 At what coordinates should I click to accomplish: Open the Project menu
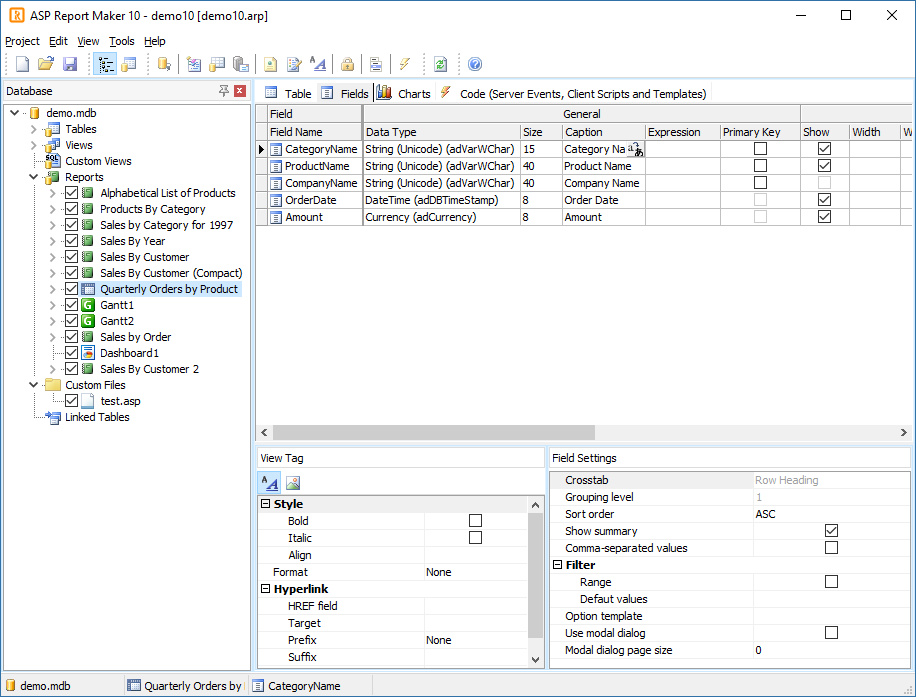(x=22, y=41)
